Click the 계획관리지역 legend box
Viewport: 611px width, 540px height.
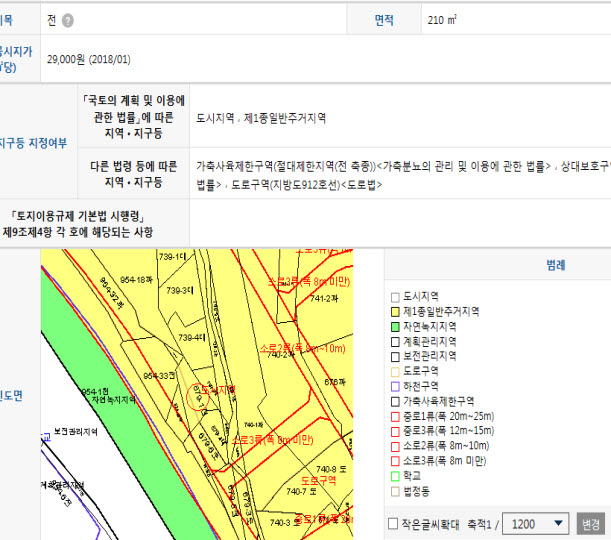coord(395,342)
